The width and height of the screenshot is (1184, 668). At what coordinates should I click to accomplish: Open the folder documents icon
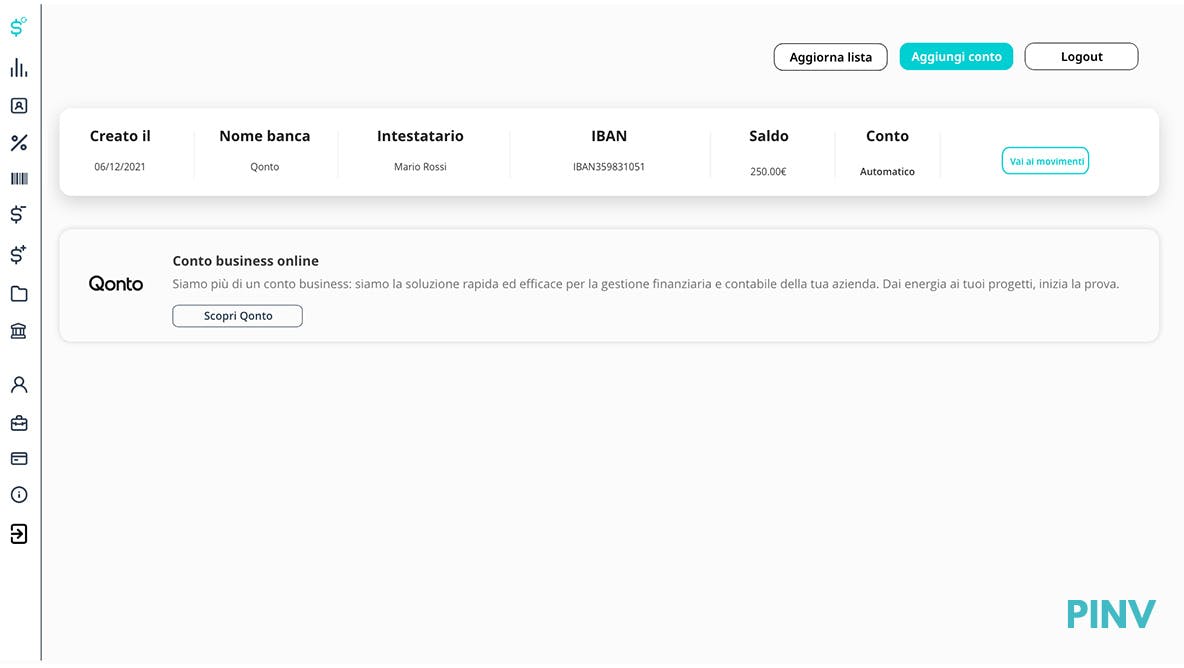pyautogui.click(x=18, y=294)
